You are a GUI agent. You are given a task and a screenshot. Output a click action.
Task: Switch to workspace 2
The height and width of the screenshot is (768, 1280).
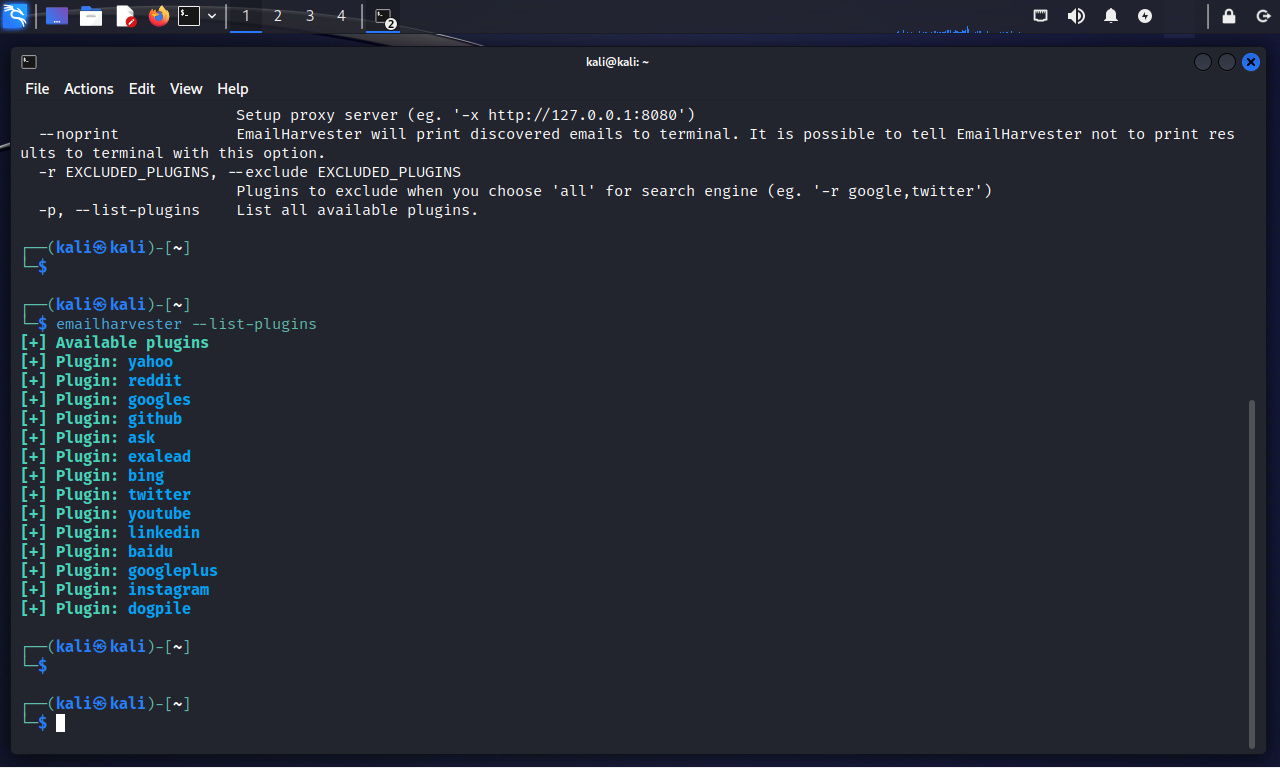[x=278, y=16]
